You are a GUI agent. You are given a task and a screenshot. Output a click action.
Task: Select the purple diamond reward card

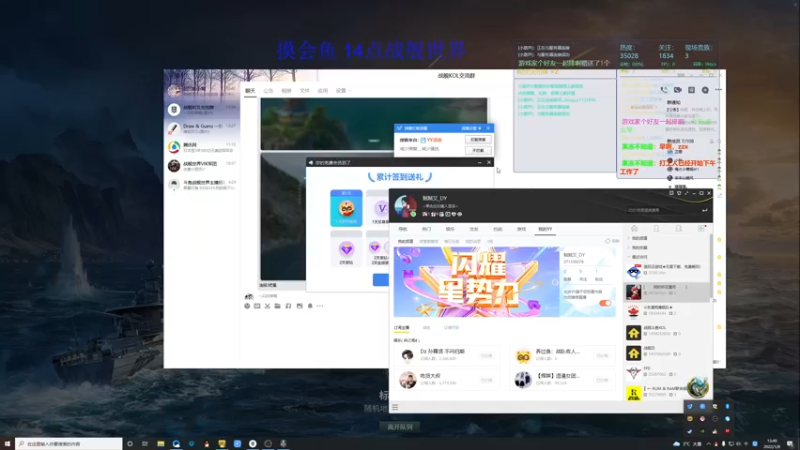[x=346, y=249]
